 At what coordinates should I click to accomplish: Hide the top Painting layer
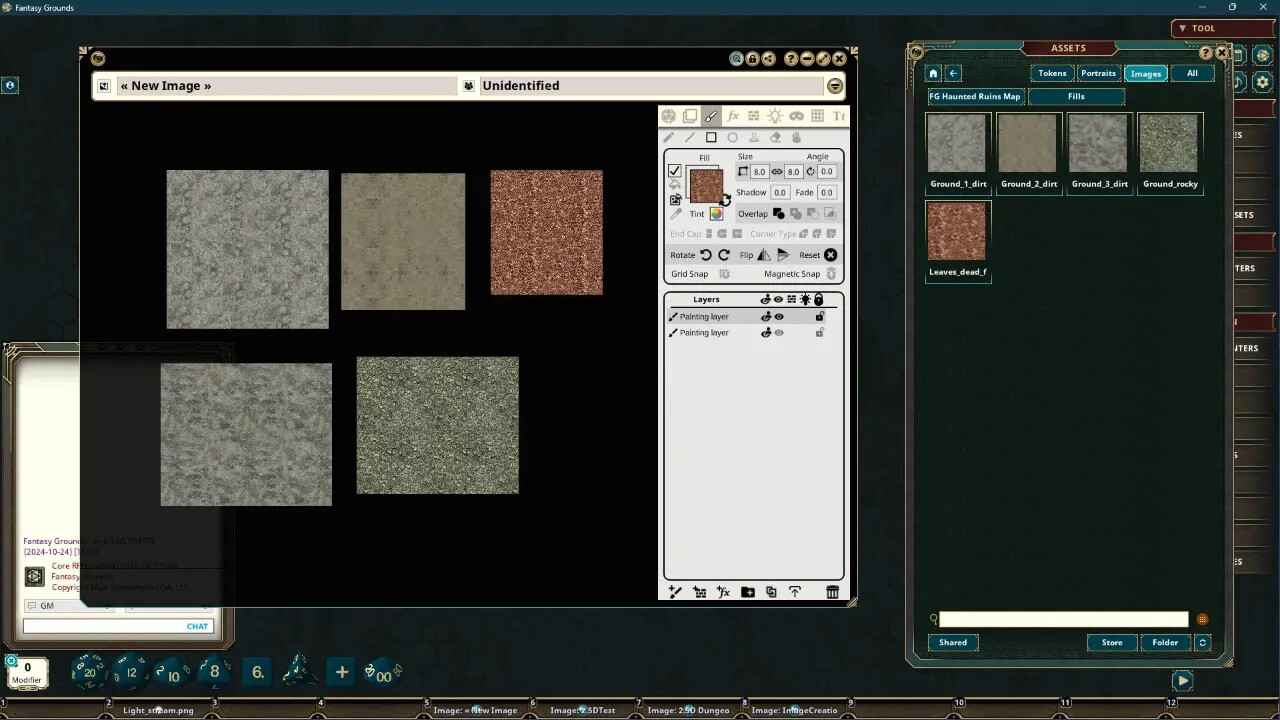pyautogui.click(x=778, y=317)
